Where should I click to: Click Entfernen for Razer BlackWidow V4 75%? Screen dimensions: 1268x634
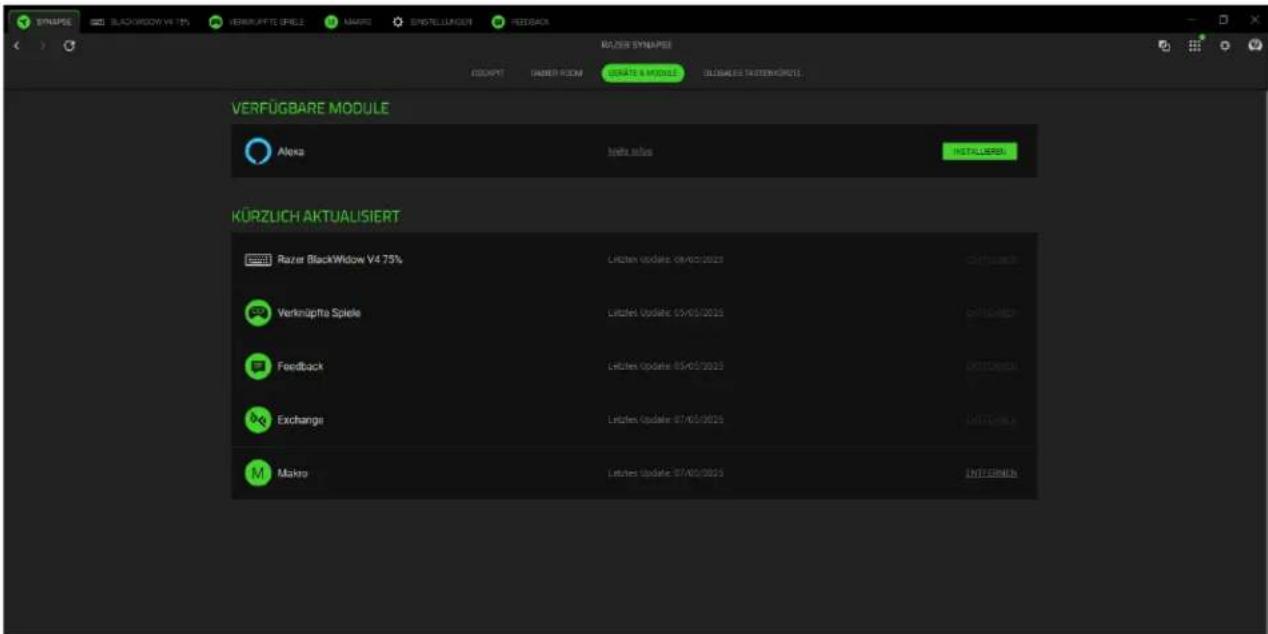991,259
